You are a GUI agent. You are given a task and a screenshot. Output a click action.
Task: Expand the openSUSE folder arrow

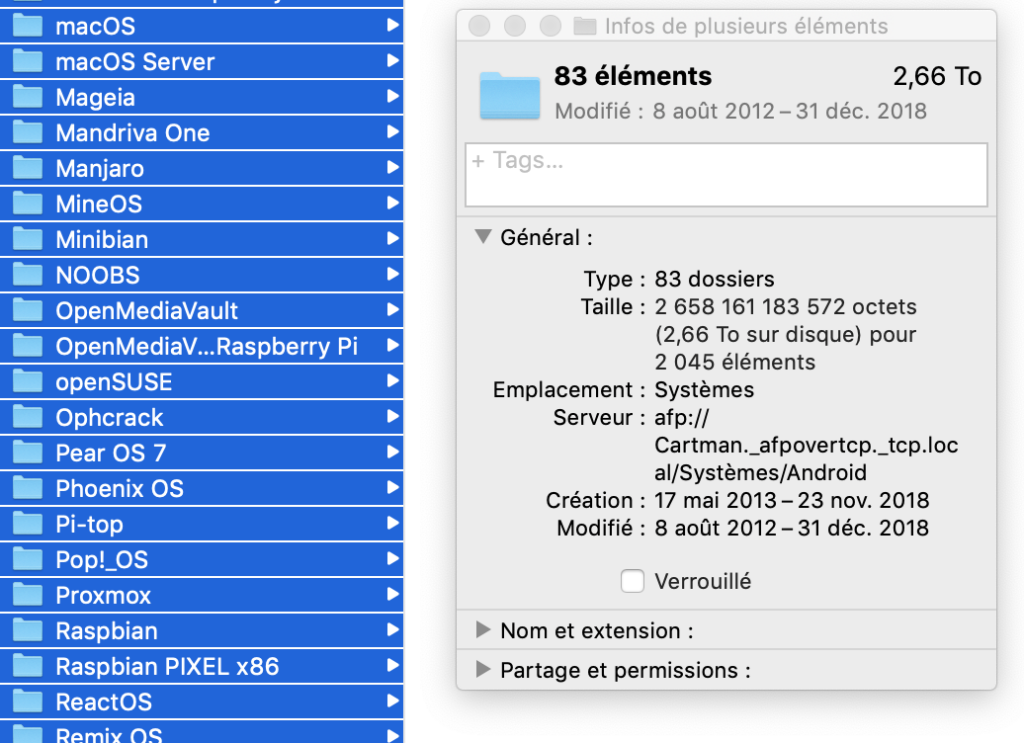pyautogui.click(x=392, y=381)
